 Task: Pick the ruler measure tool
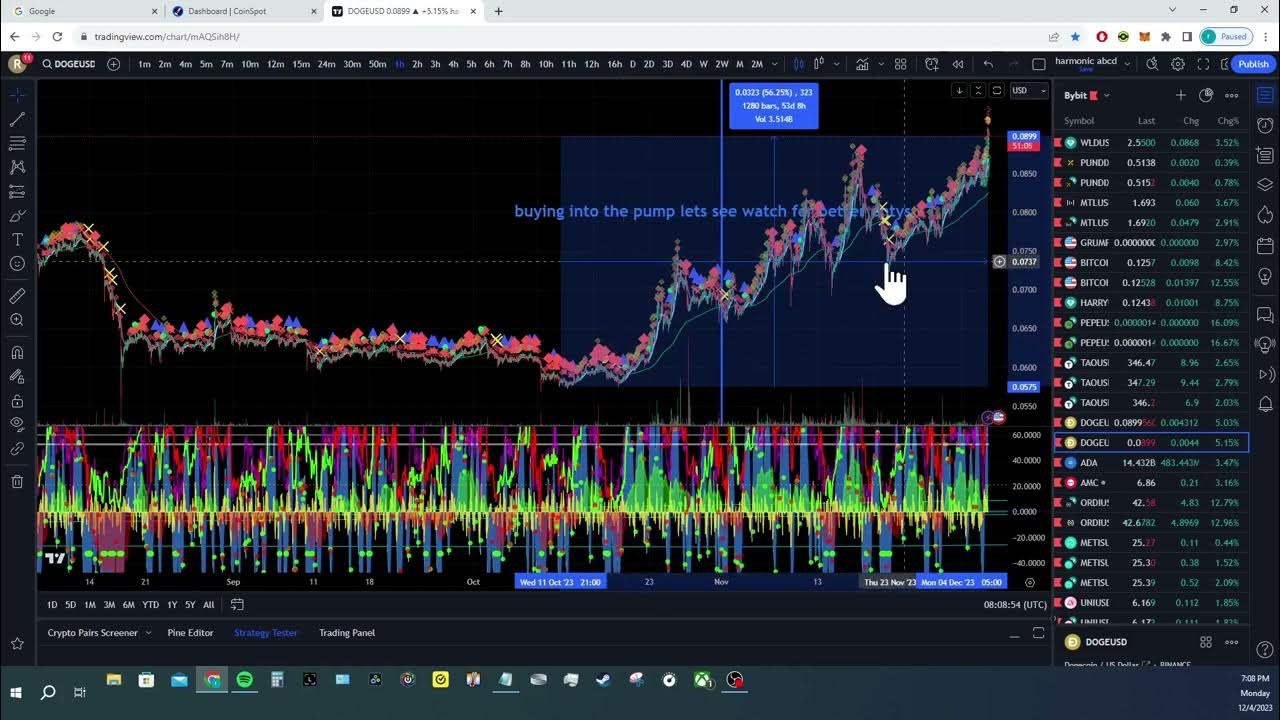pyautogui.click(x=17, y=296)
